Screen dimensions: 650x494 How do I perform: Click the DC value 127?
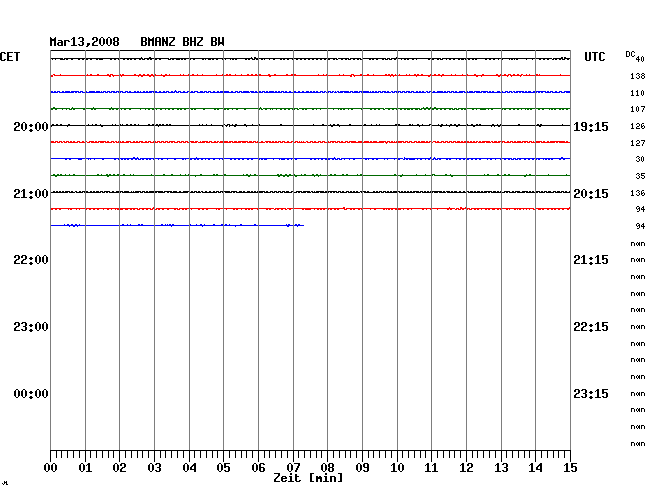[638, 143]
